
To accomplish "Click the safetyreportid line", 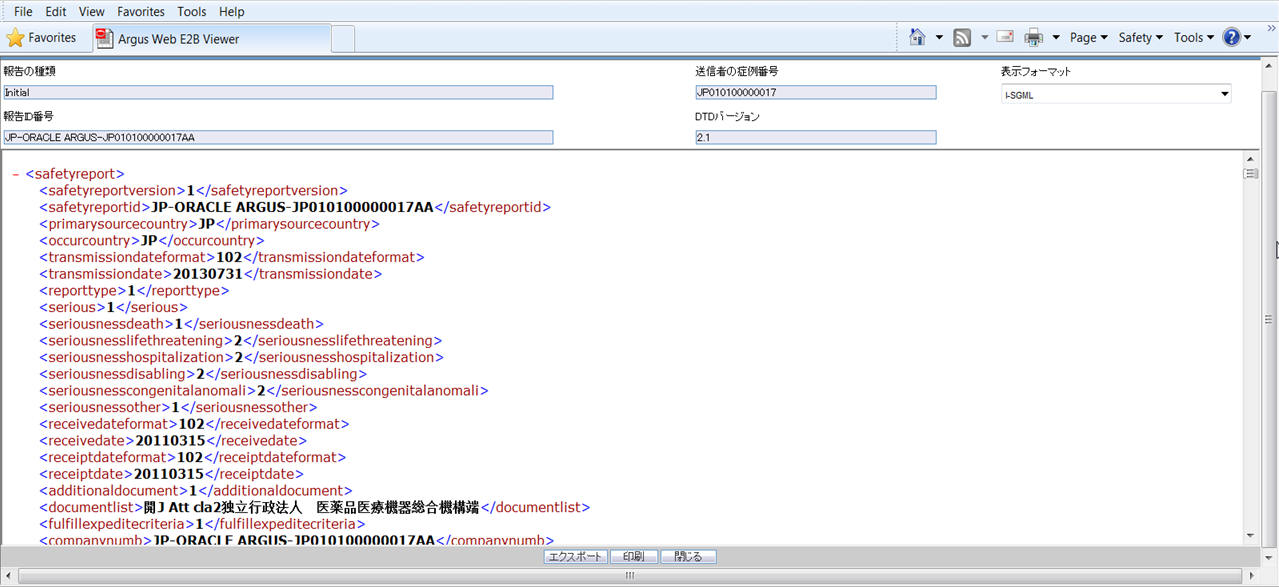I will 295,207.
